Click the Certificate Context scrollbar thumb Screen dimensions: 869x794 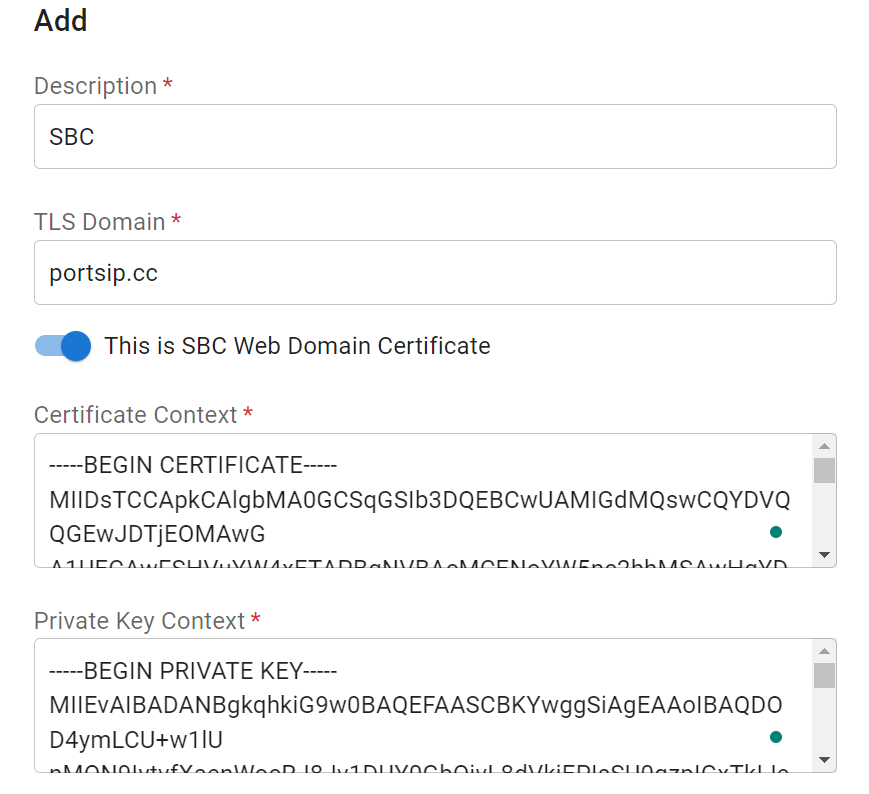[x=824, y=470]
